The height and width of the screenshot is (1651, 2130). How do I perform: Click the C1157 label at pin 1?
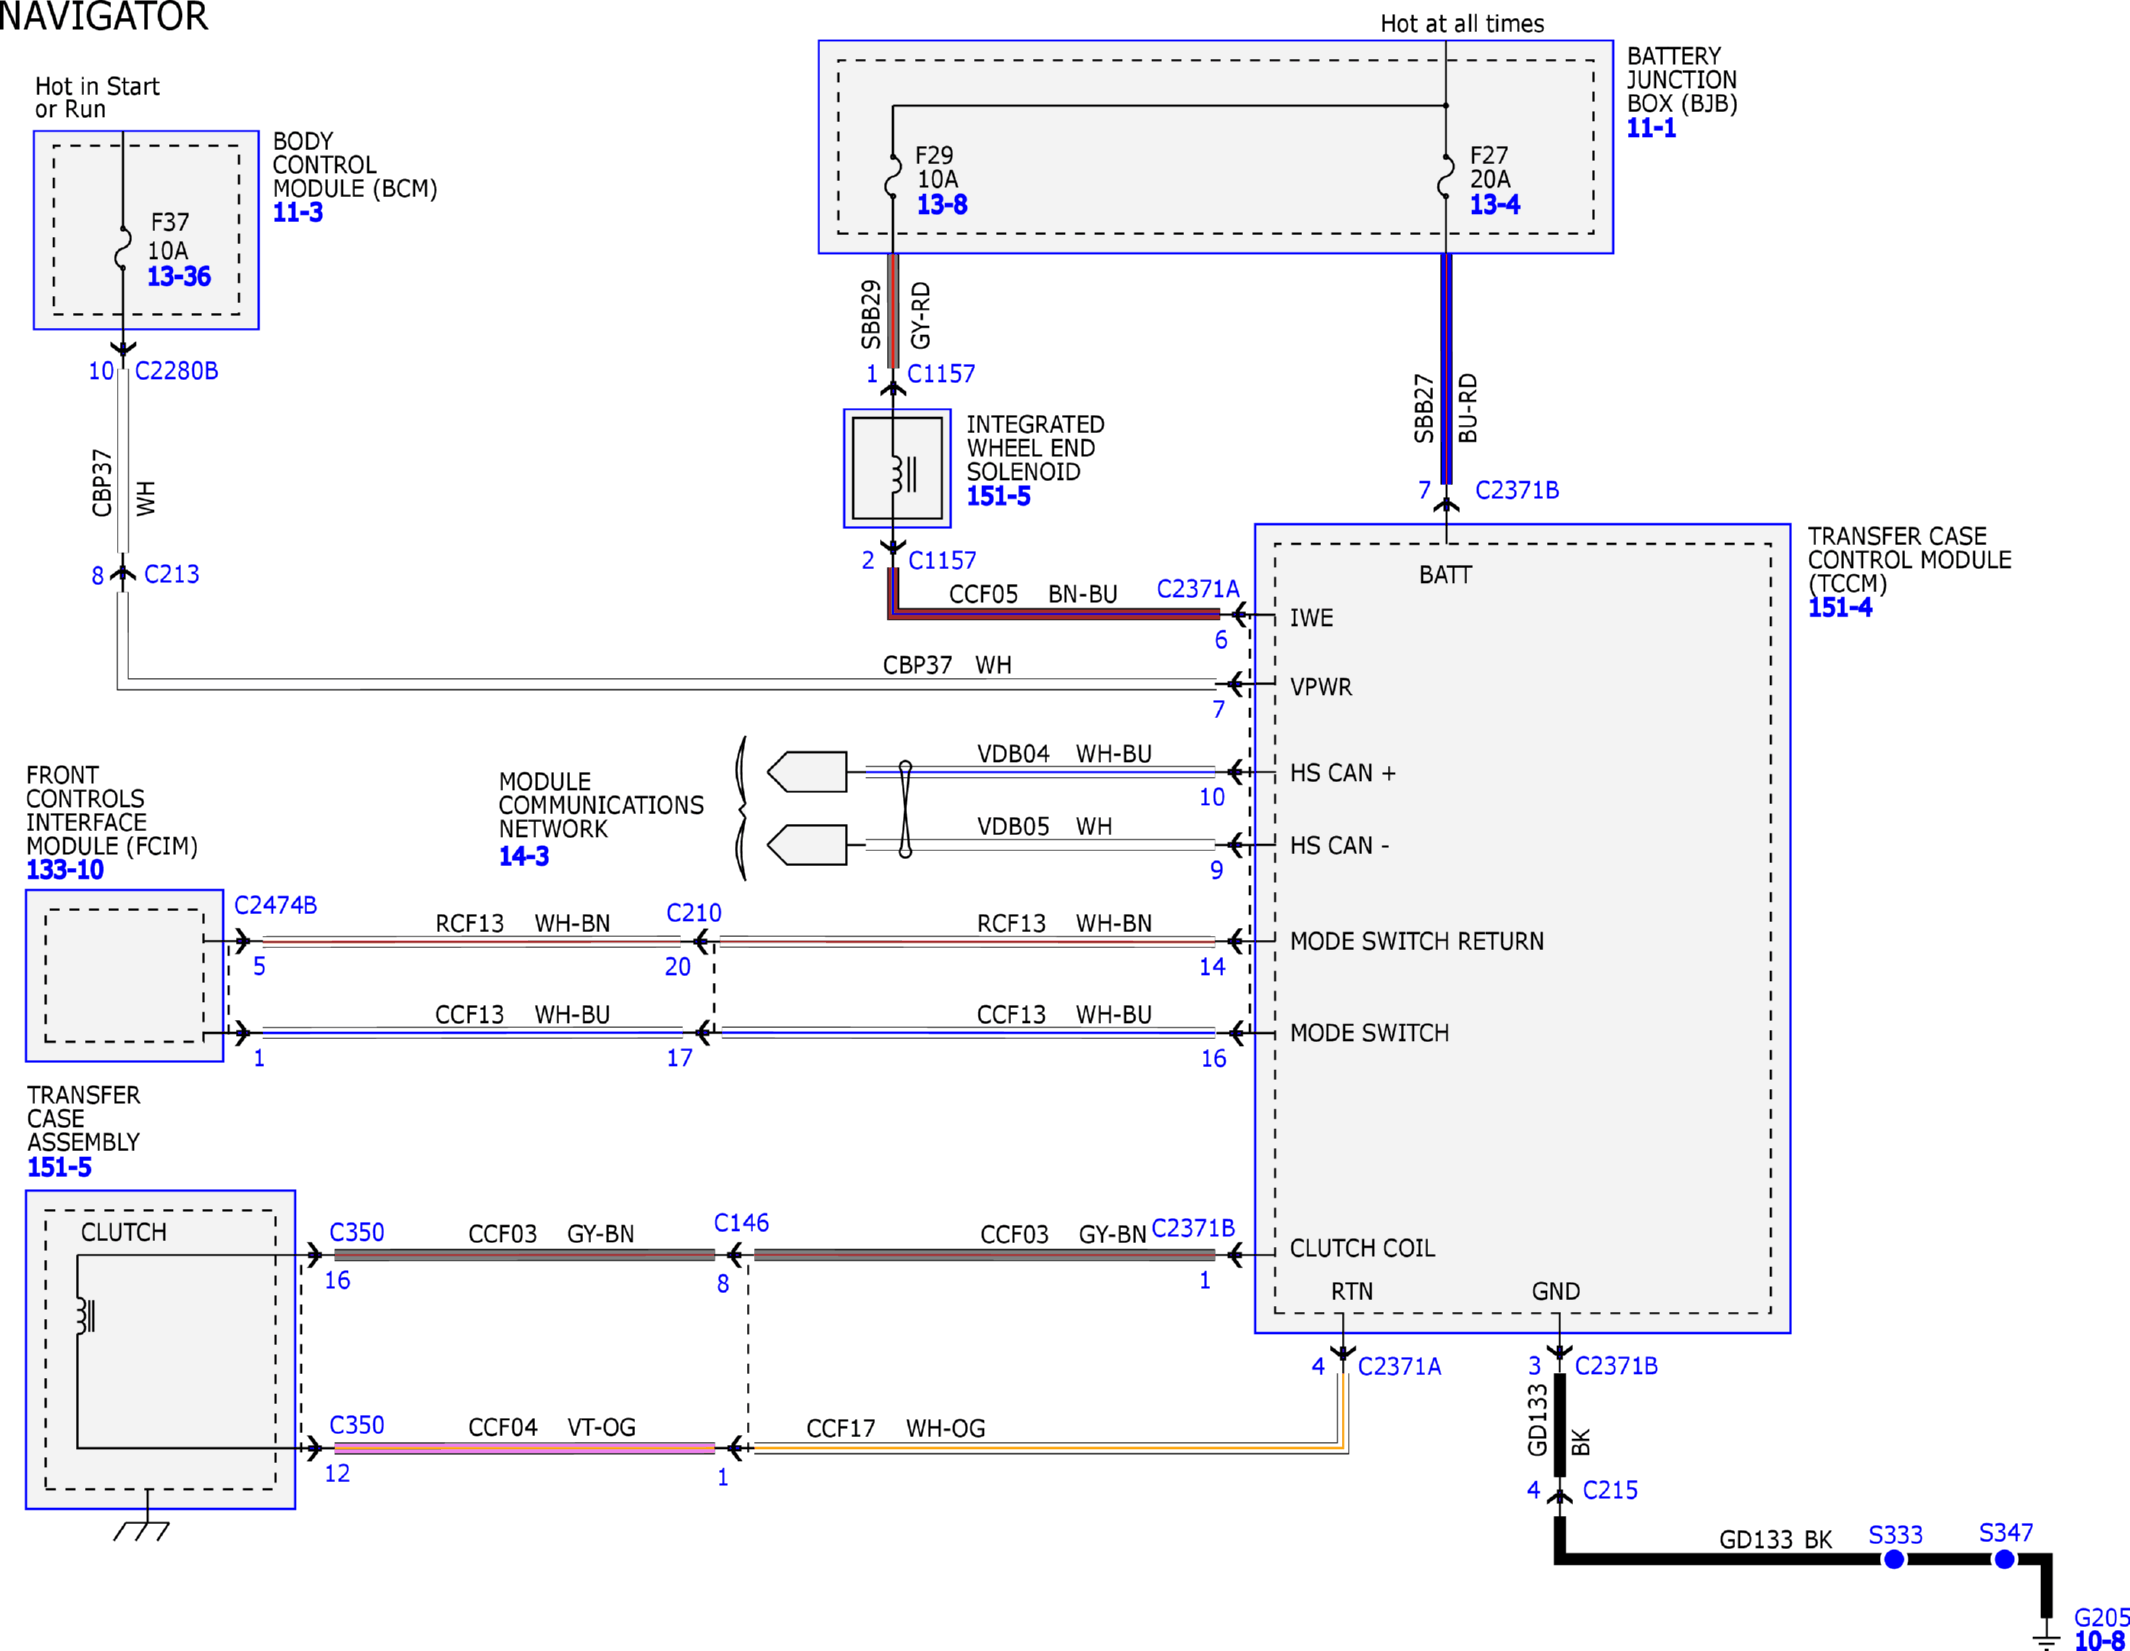pyautogui.click(x=941, y=374)
